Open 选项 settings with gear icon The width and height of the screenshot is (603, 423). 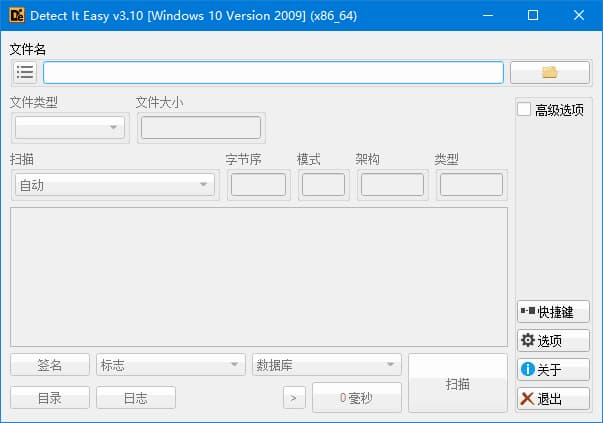tap(553, 341)
